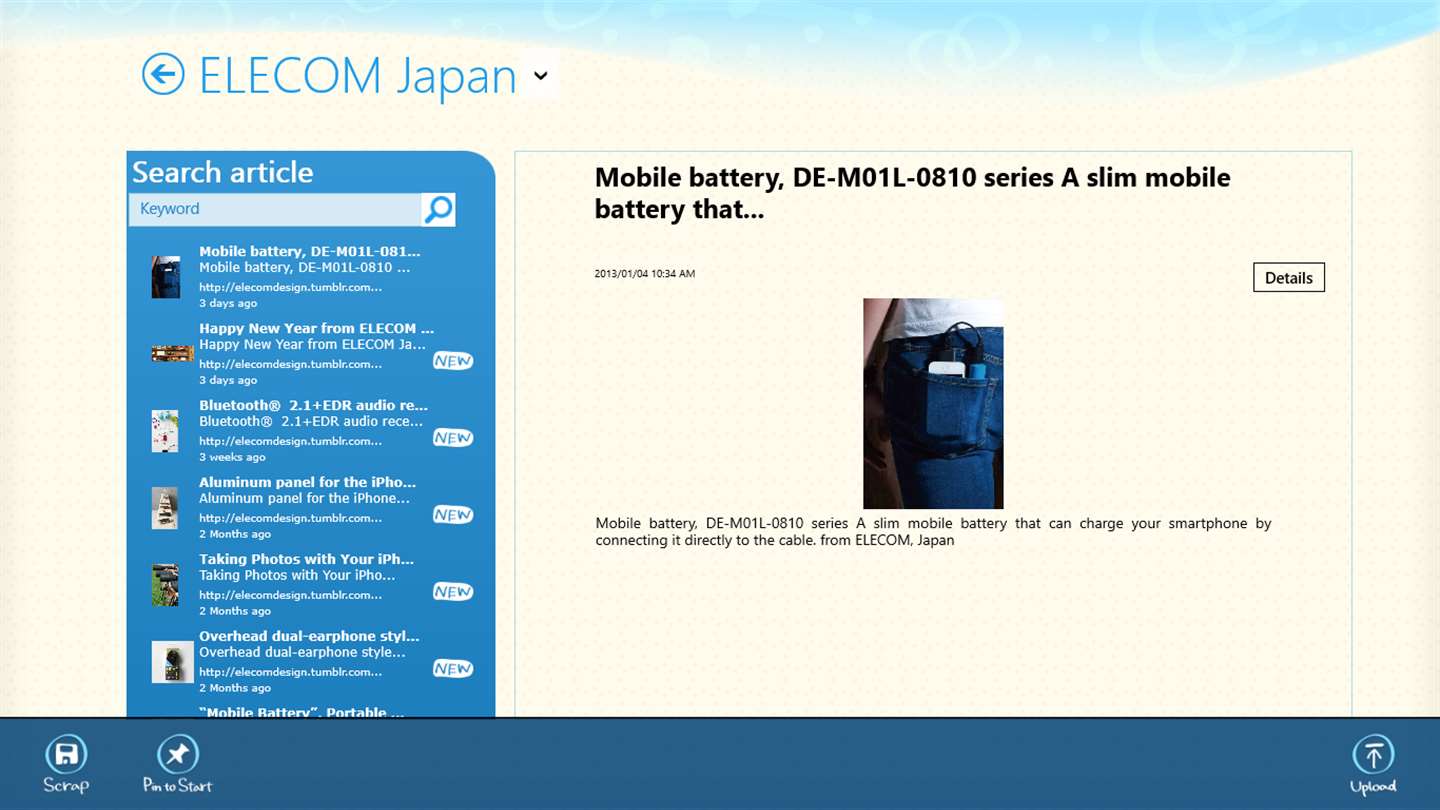Click the Keyword search field

point(275,209)
